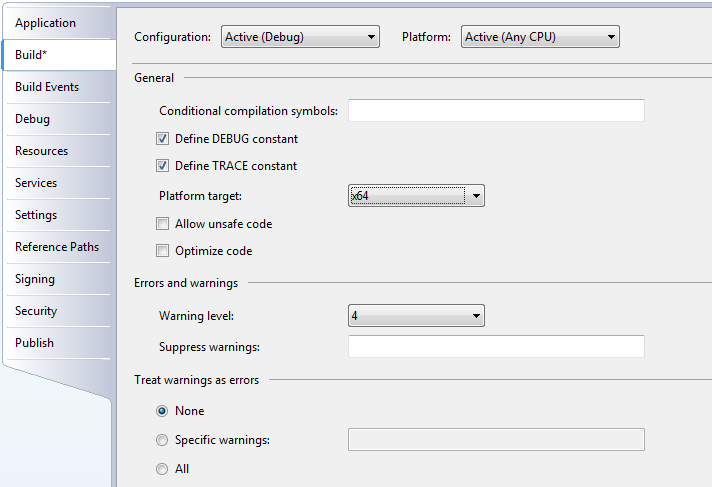Click the Specific warnings text field

click(496, 440)
